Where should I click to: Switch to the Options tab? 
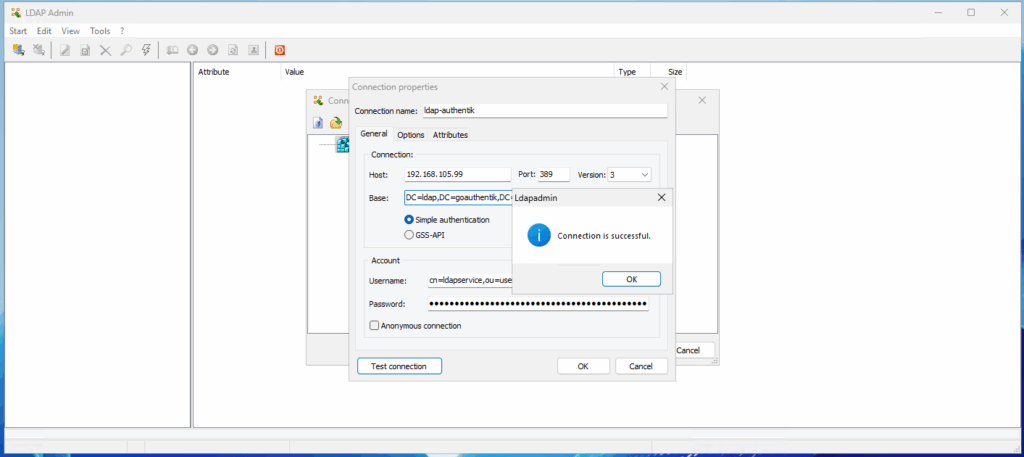[x=410, y=135]
